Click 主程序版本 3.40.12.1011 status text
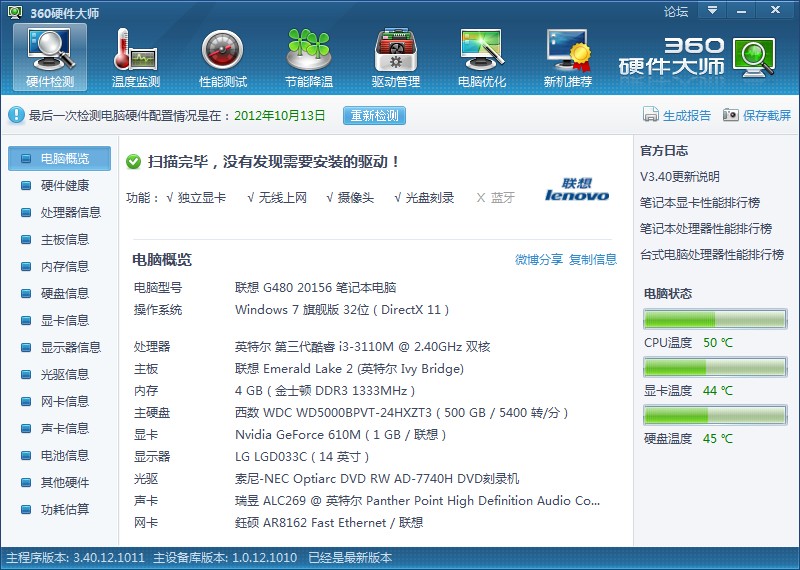This screenshot has width=800, height=570. [76, 558]
